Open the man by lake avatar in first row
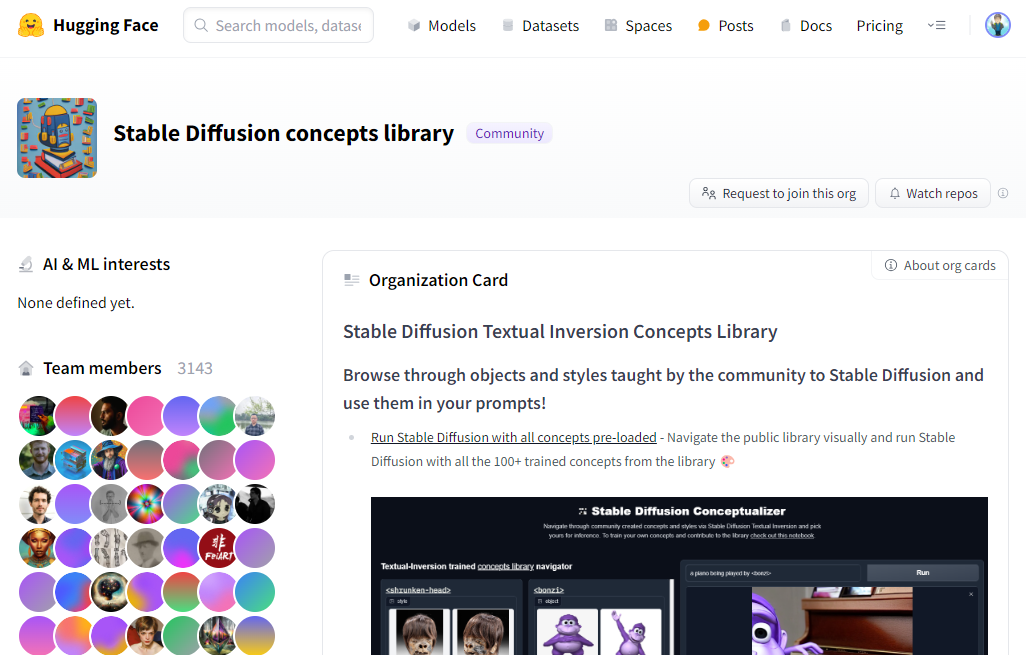 [x=255, y=416]
